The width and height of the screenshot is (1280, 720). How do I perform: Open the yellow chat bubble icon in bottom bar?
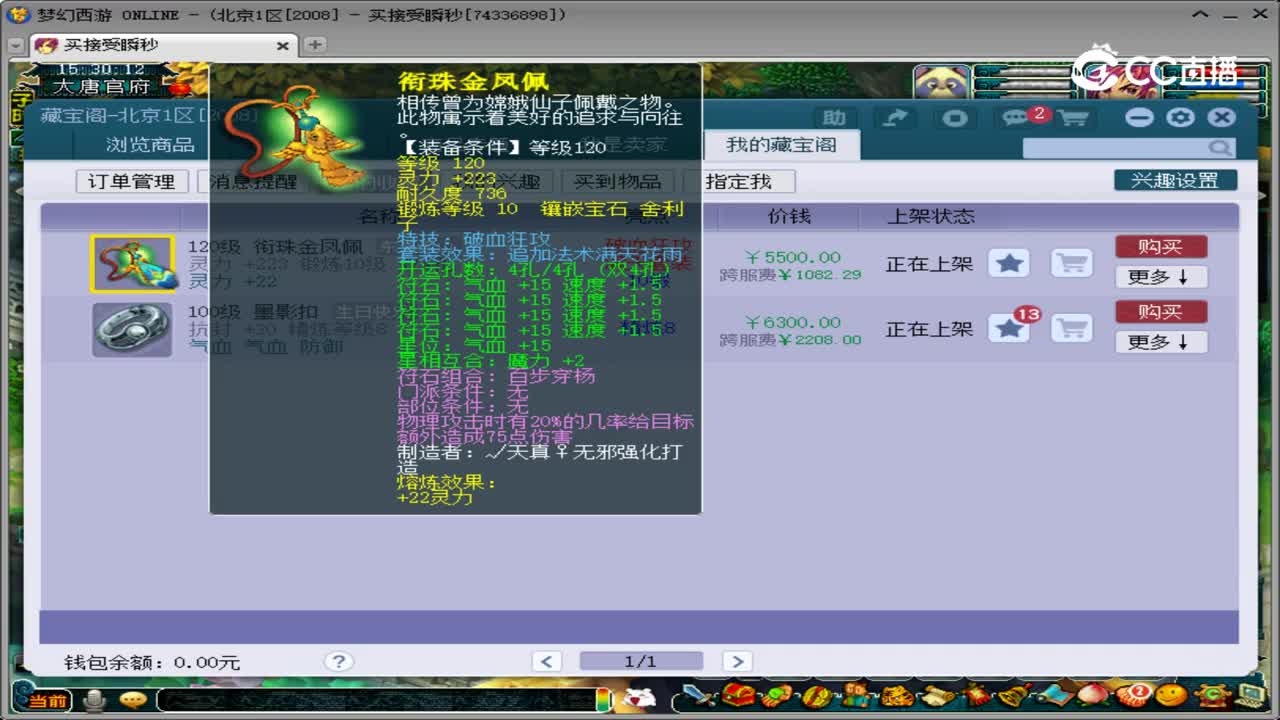132,700
